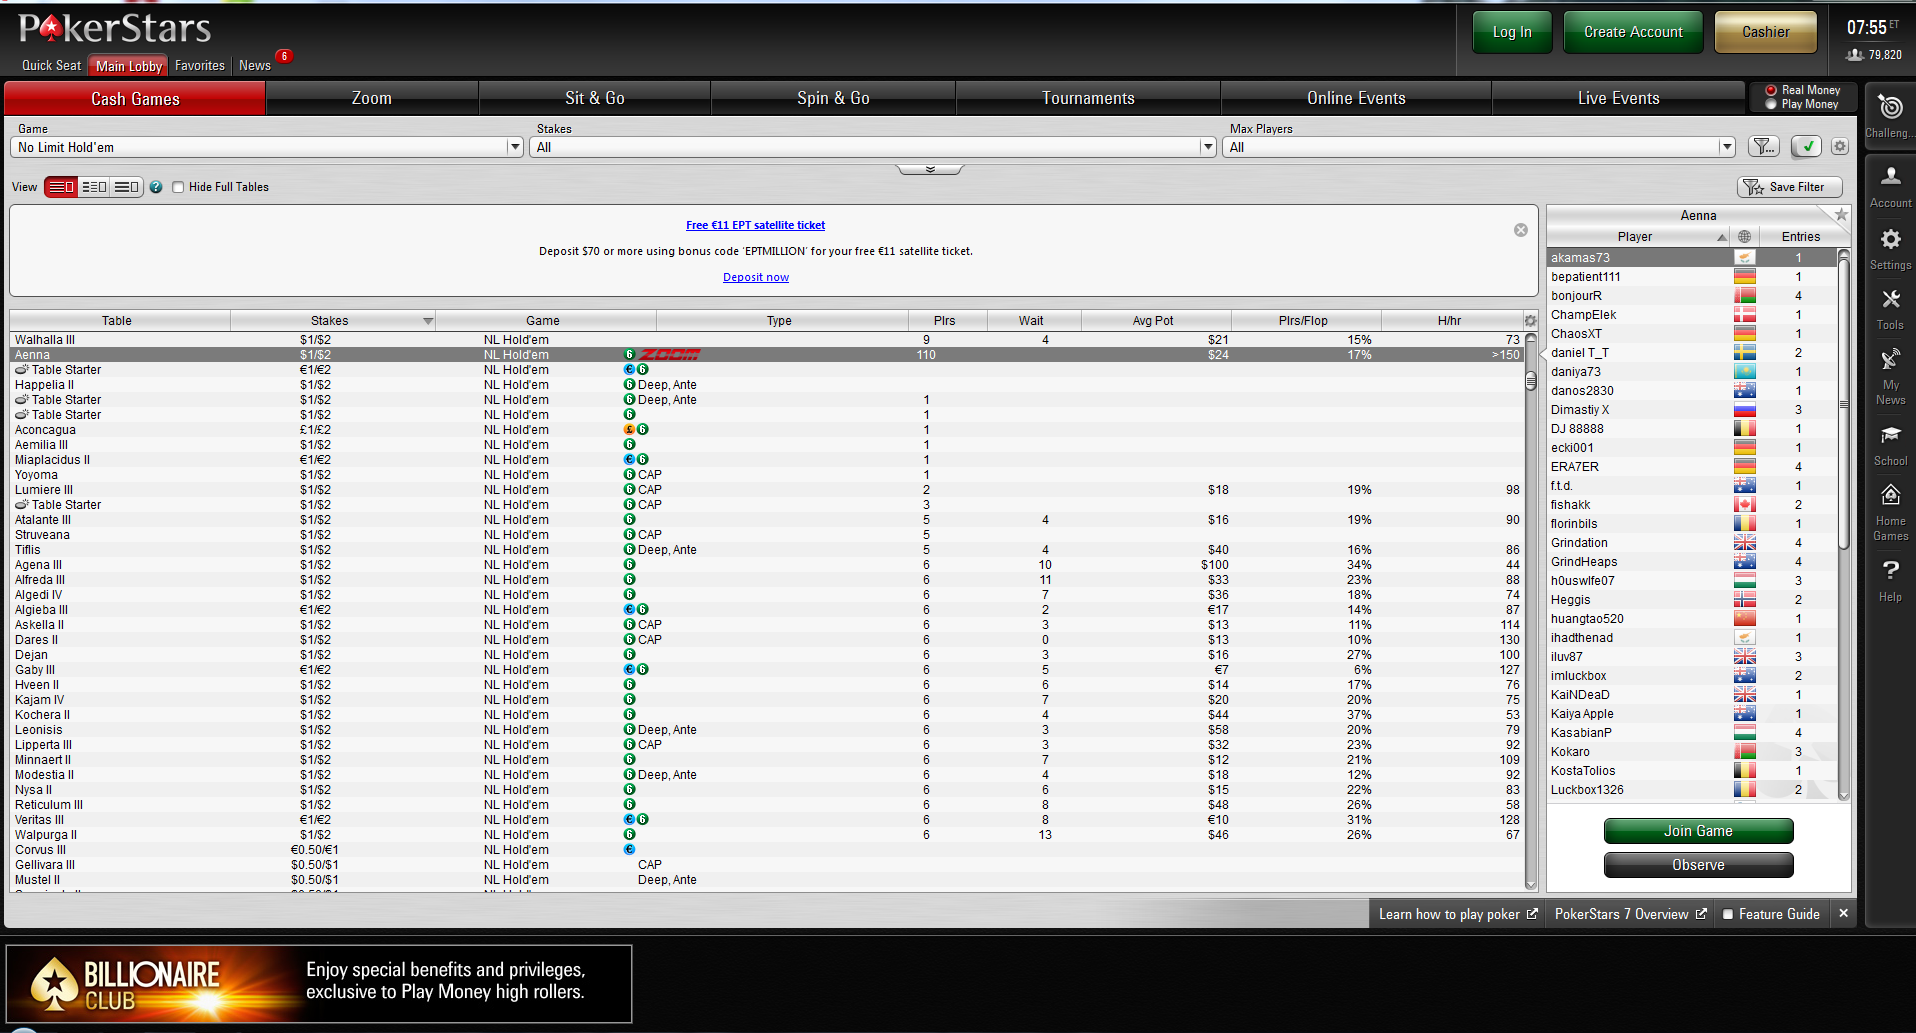This screenshot has width=1916, height=1033.
Task: Switch to the Spin & Go tab
Action: 833,98
